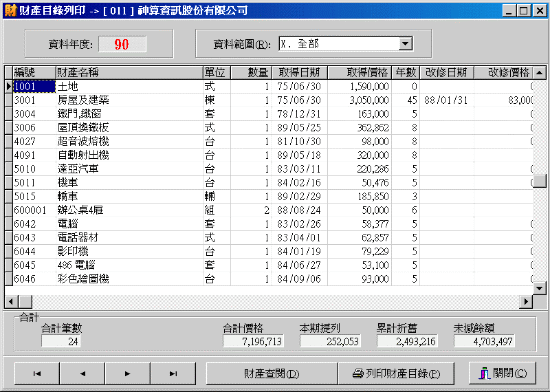The height and width of the screenshot is (392, 550).
Task: Select row number 5010
Action: click(34, 169)
